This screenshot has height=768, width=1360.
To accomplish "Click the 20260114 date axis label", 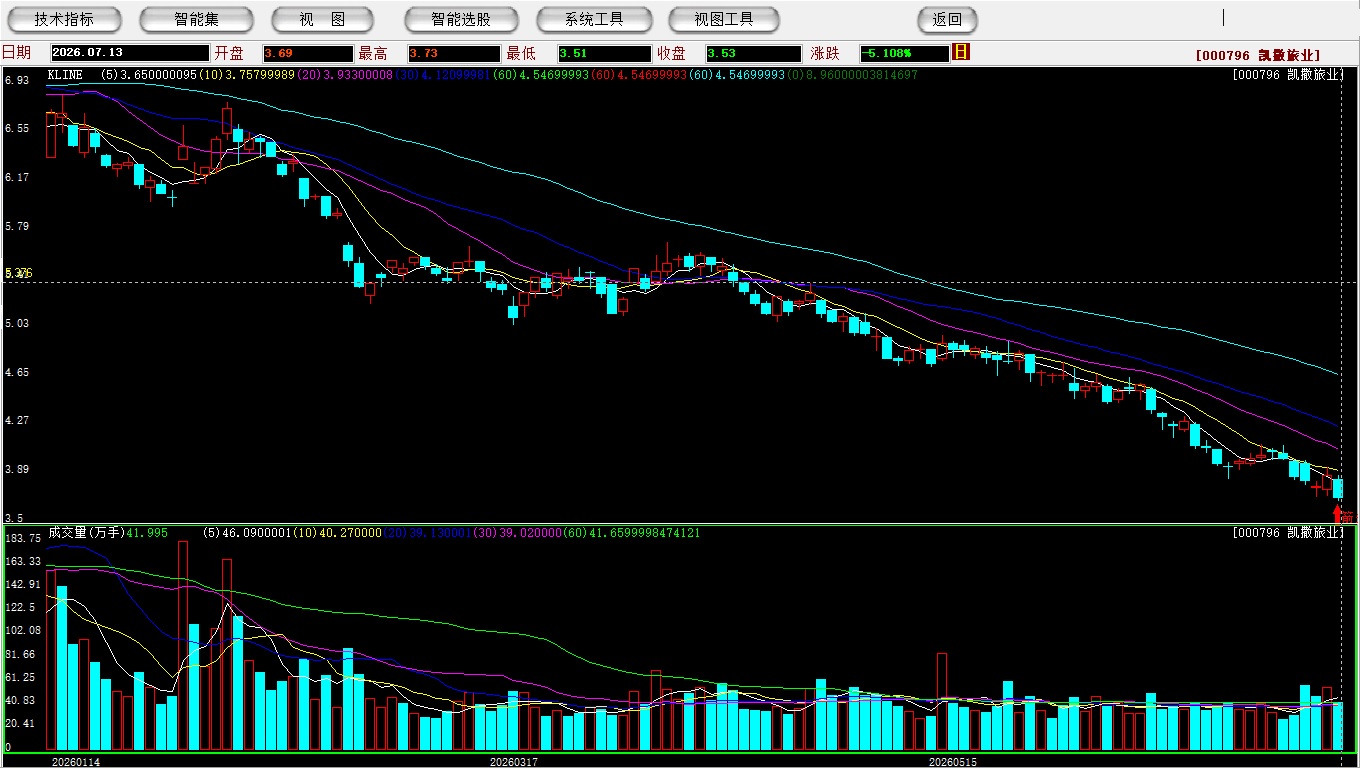I will (76, 762).
